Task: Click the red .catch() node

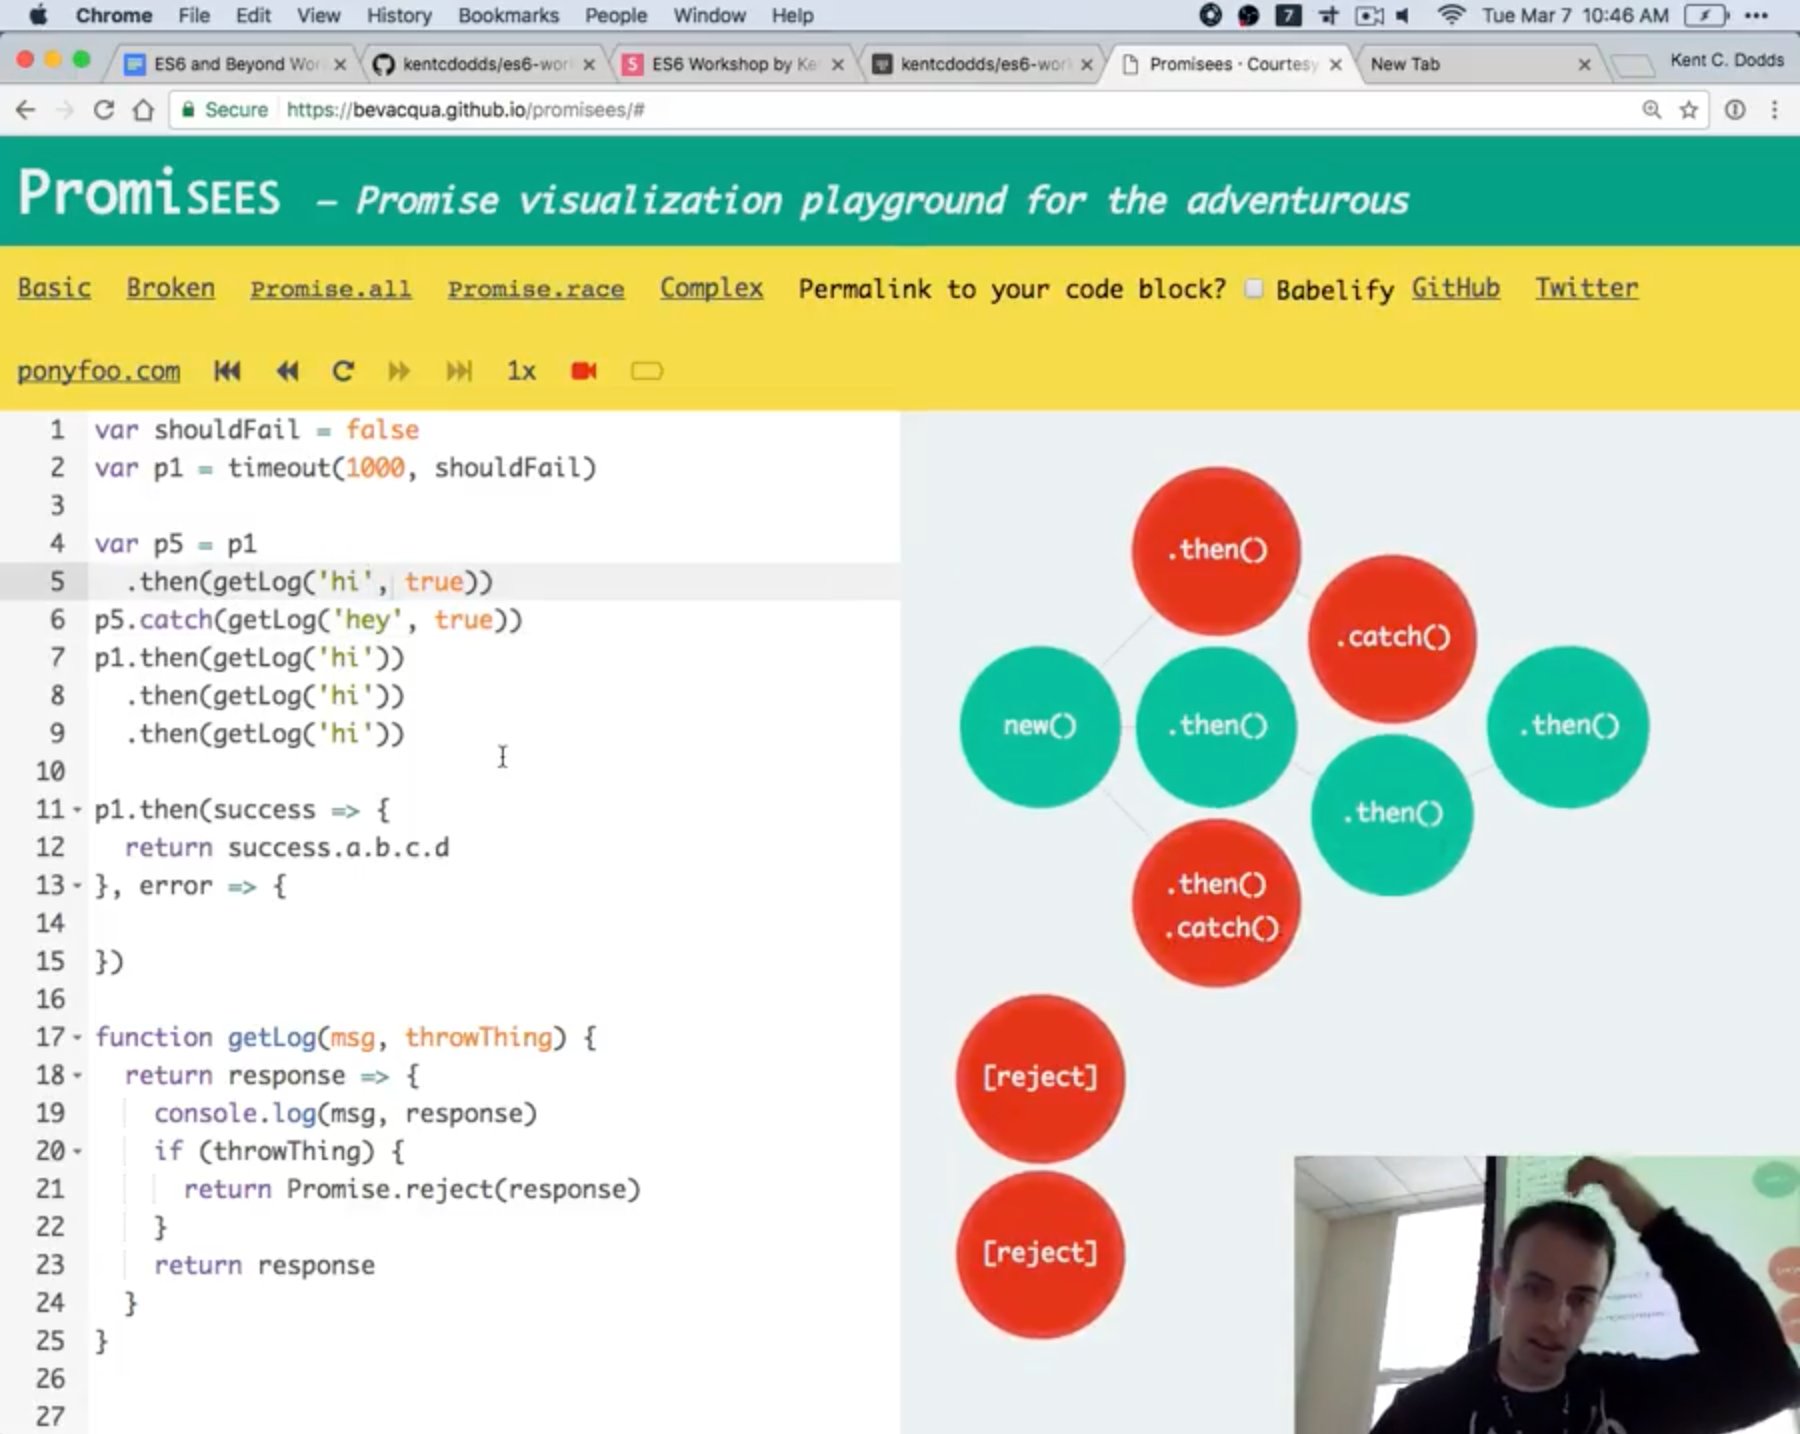Action: pos(1392,638)
